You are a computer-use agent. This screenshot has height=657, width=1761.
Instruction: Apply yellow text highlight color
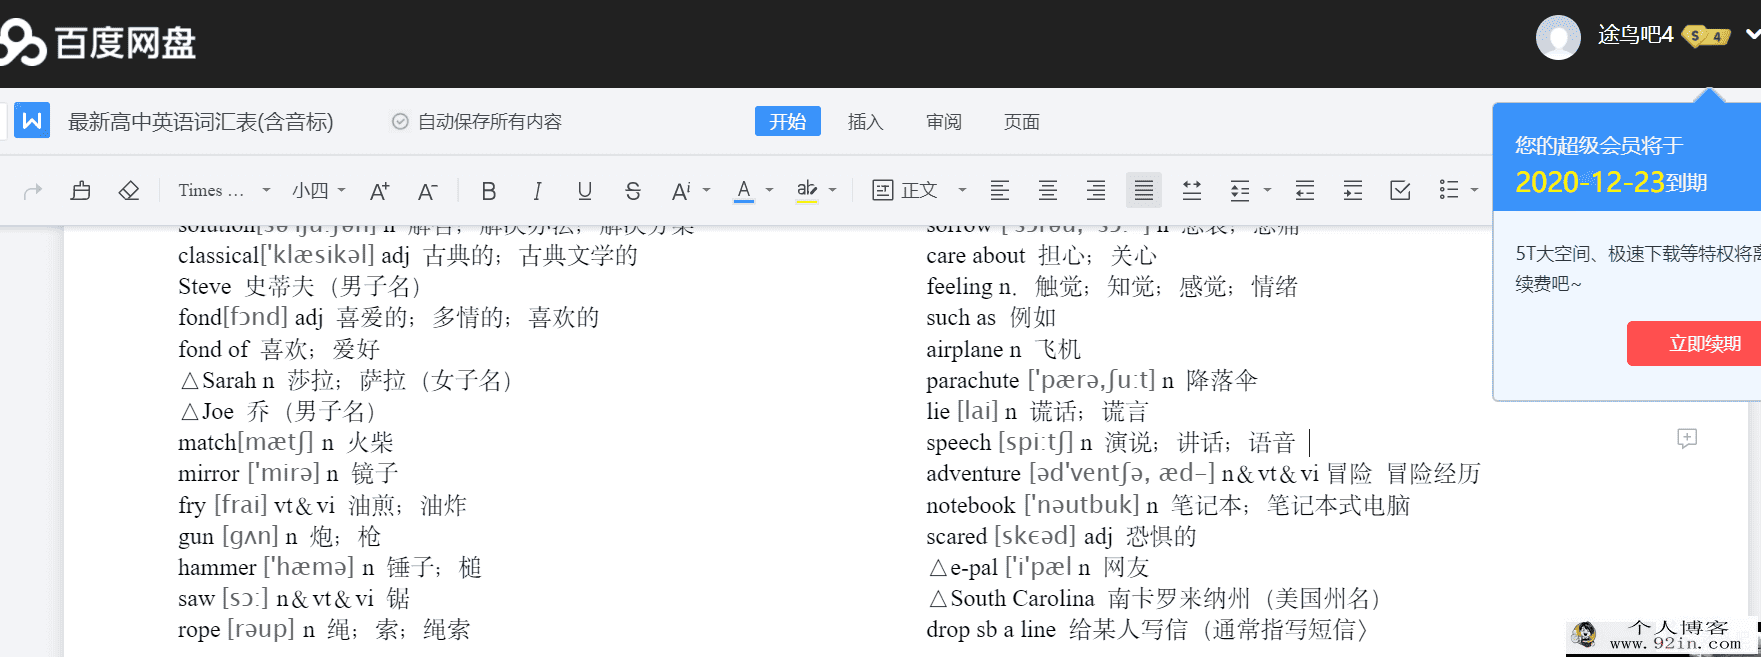pyautogui.click(x=807, y=190)
